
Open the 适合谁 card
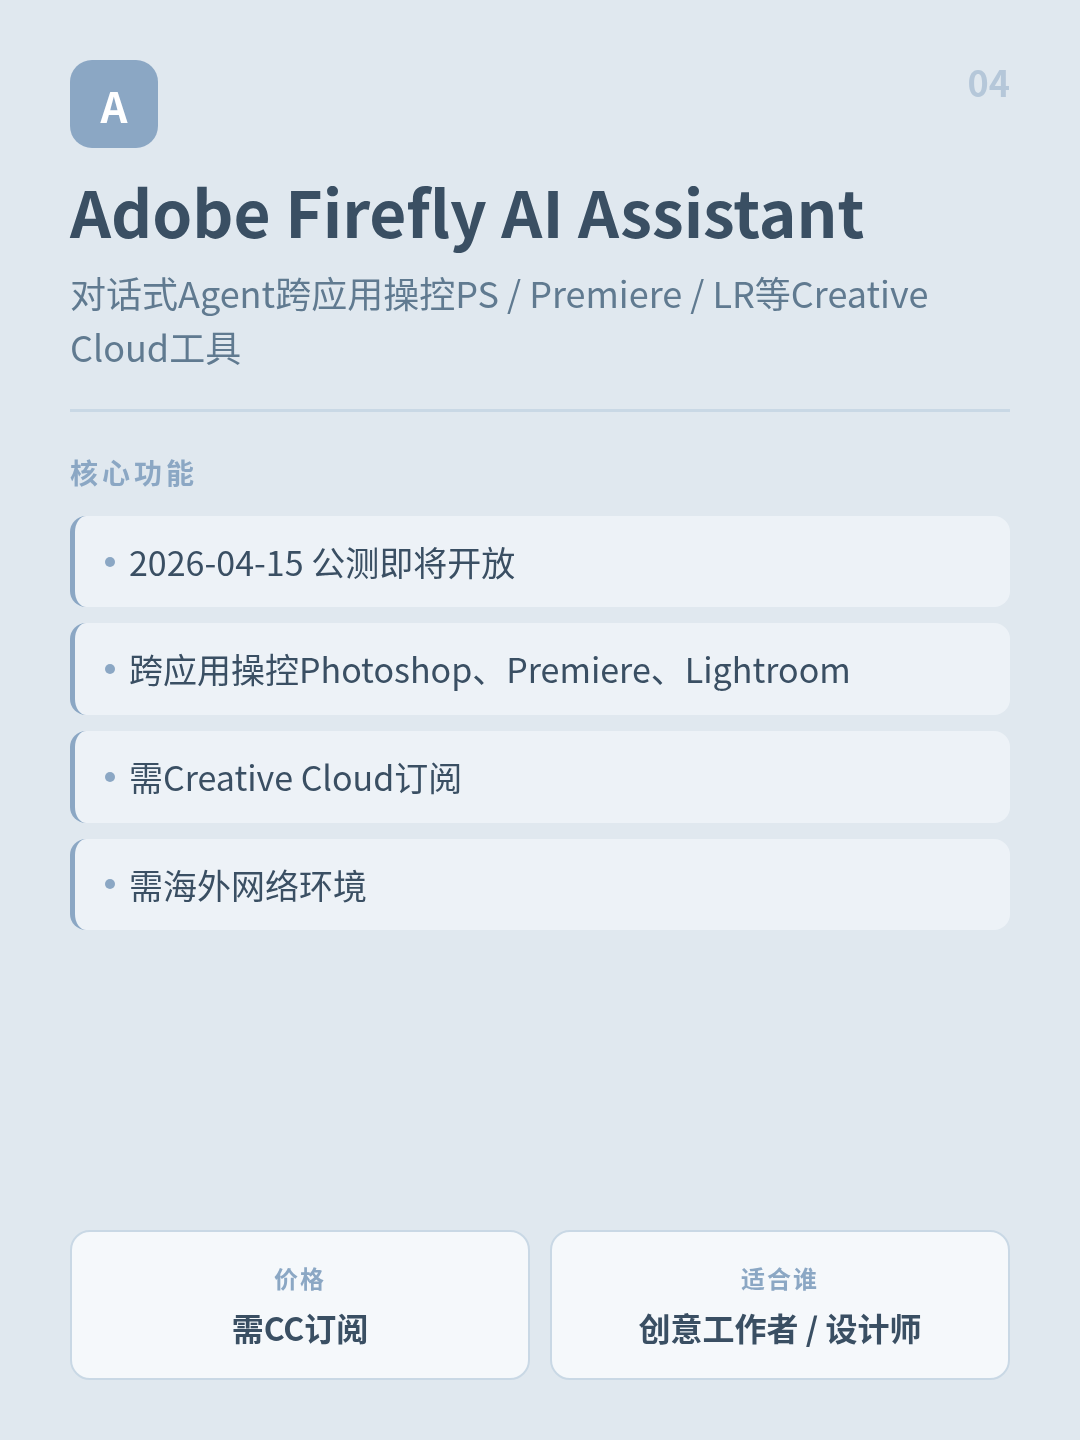pos(780,1305)
